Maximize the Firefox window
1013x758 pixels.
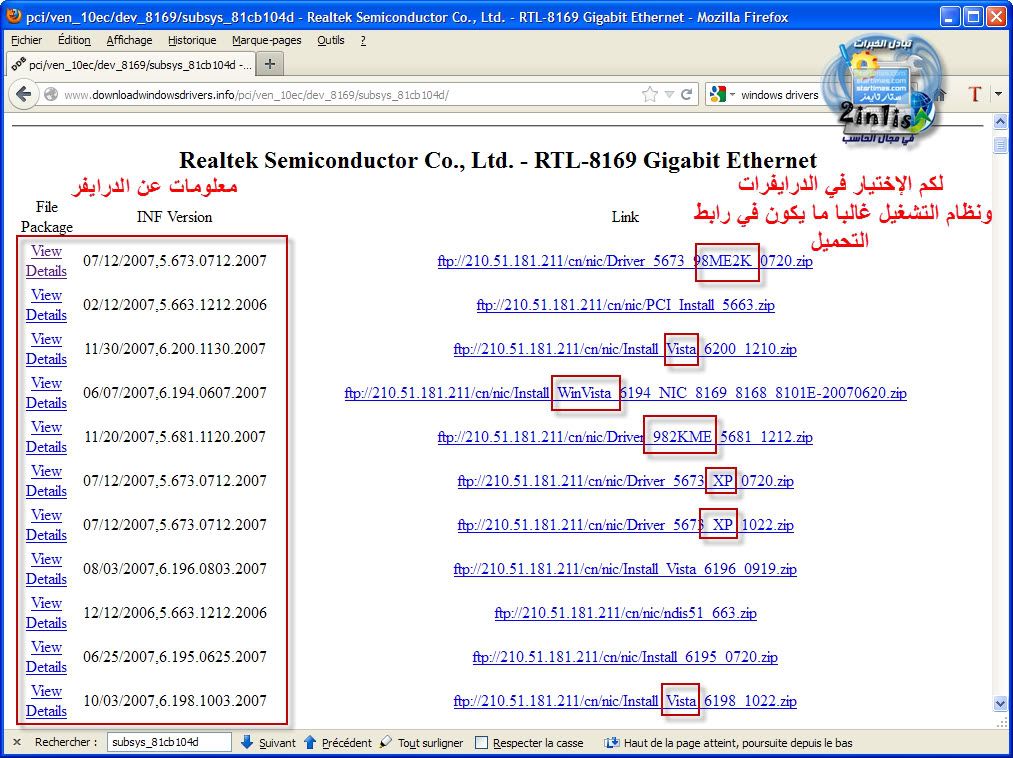[x=973, y=17]
